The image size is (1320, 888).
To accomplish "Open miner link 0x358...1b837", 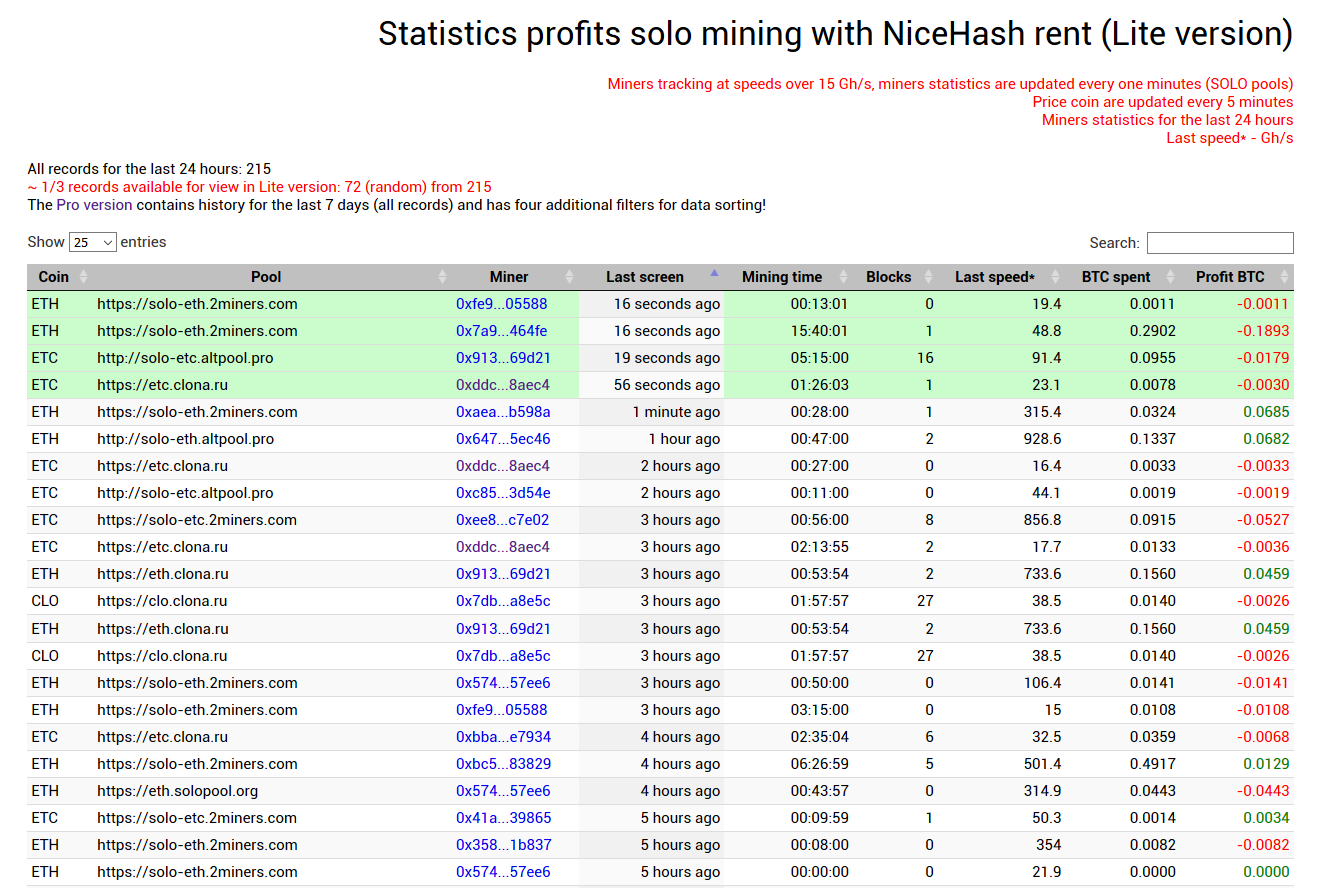I will tap(503, 845).
